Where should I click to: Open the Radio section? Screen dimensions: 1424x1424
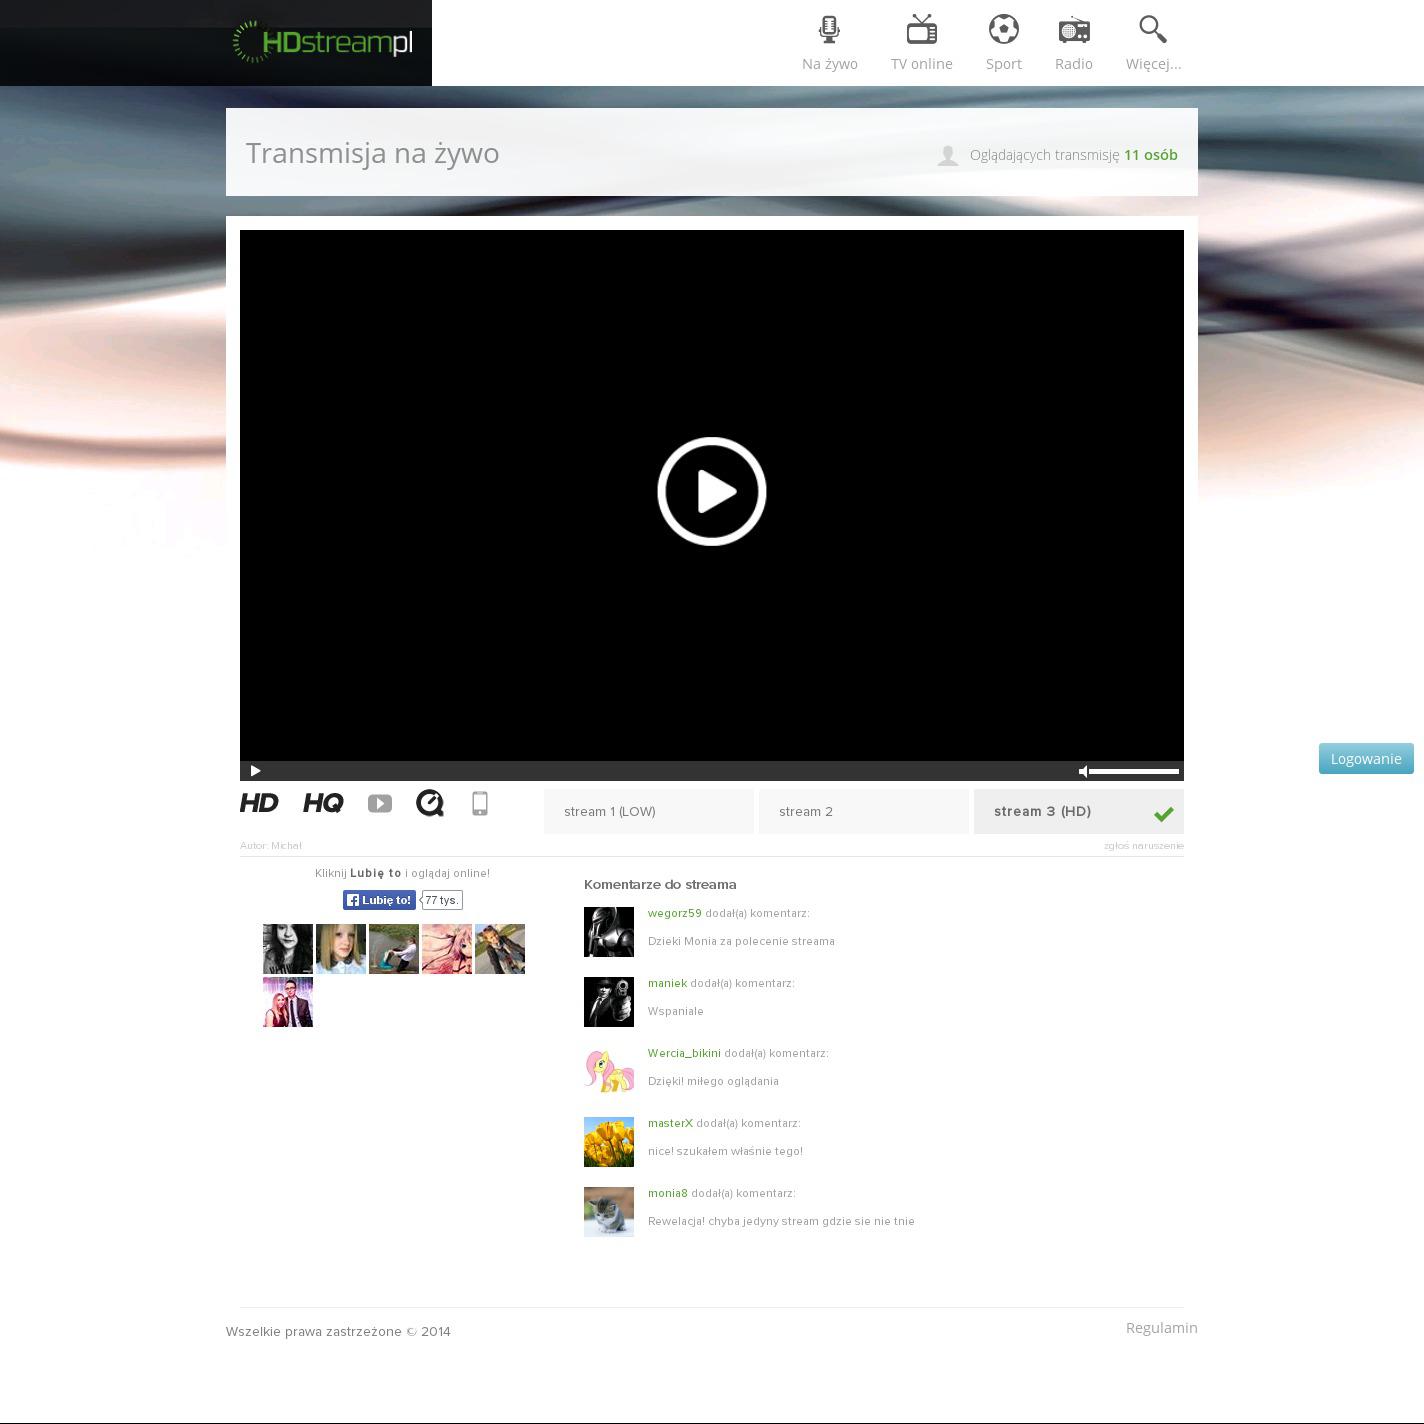[x=1073, y=43]
